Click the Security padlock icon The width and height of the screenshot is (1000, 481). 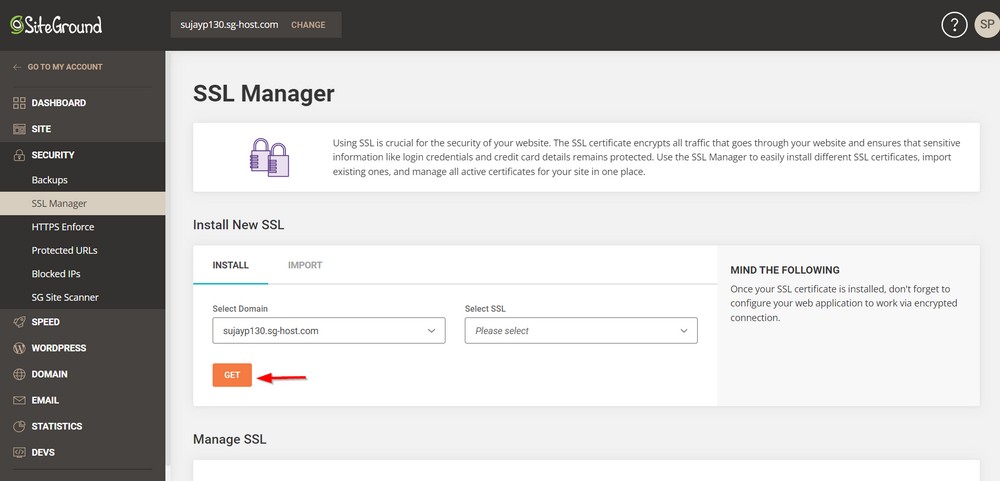(19, 155)
